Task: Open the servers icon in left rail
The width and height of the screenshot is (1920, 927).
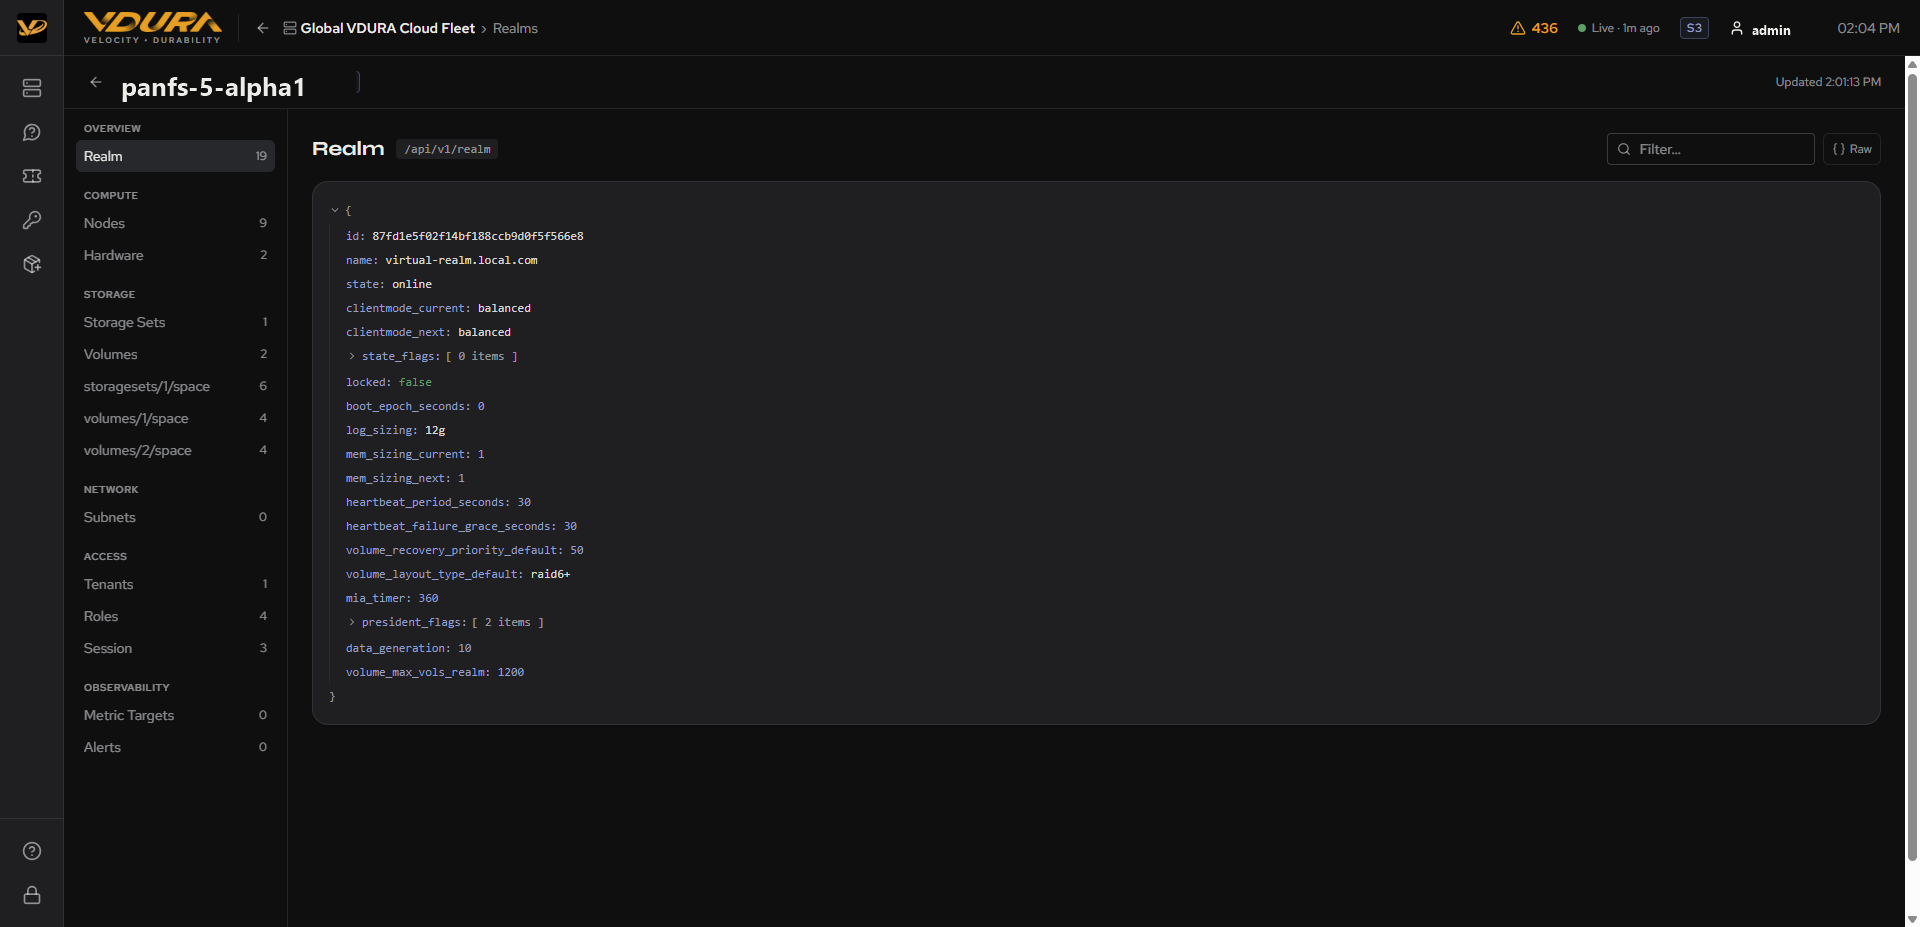Action: coord(32,88)
